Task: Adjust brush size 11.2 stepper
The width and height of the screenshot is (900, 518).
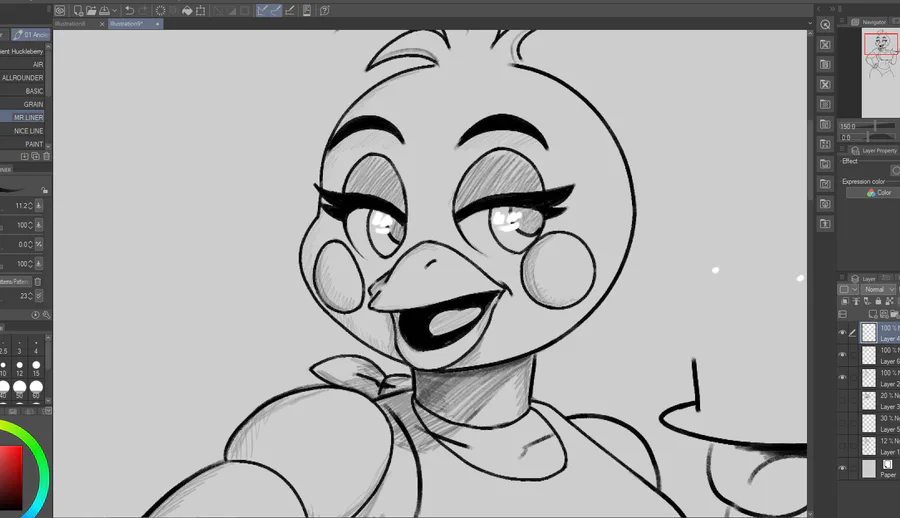Action: [x=30, y=206]
